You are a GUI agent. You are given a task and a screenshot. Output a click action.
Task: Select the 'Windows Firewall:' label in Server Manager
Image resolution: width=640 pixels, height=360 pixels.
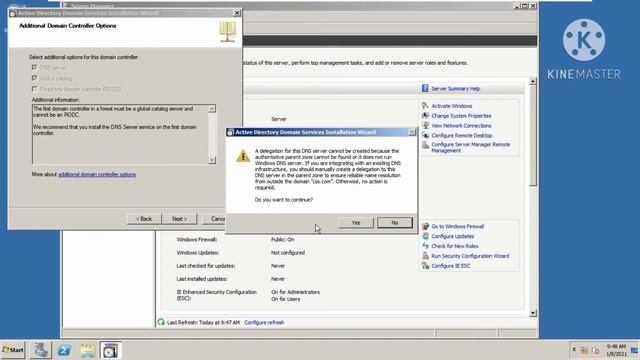click(197, 240)
